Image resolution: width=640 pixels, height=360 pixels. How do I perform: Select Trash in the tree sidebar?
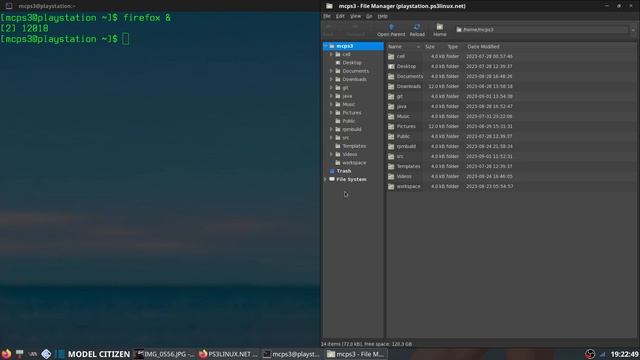(x=343, y=171)
